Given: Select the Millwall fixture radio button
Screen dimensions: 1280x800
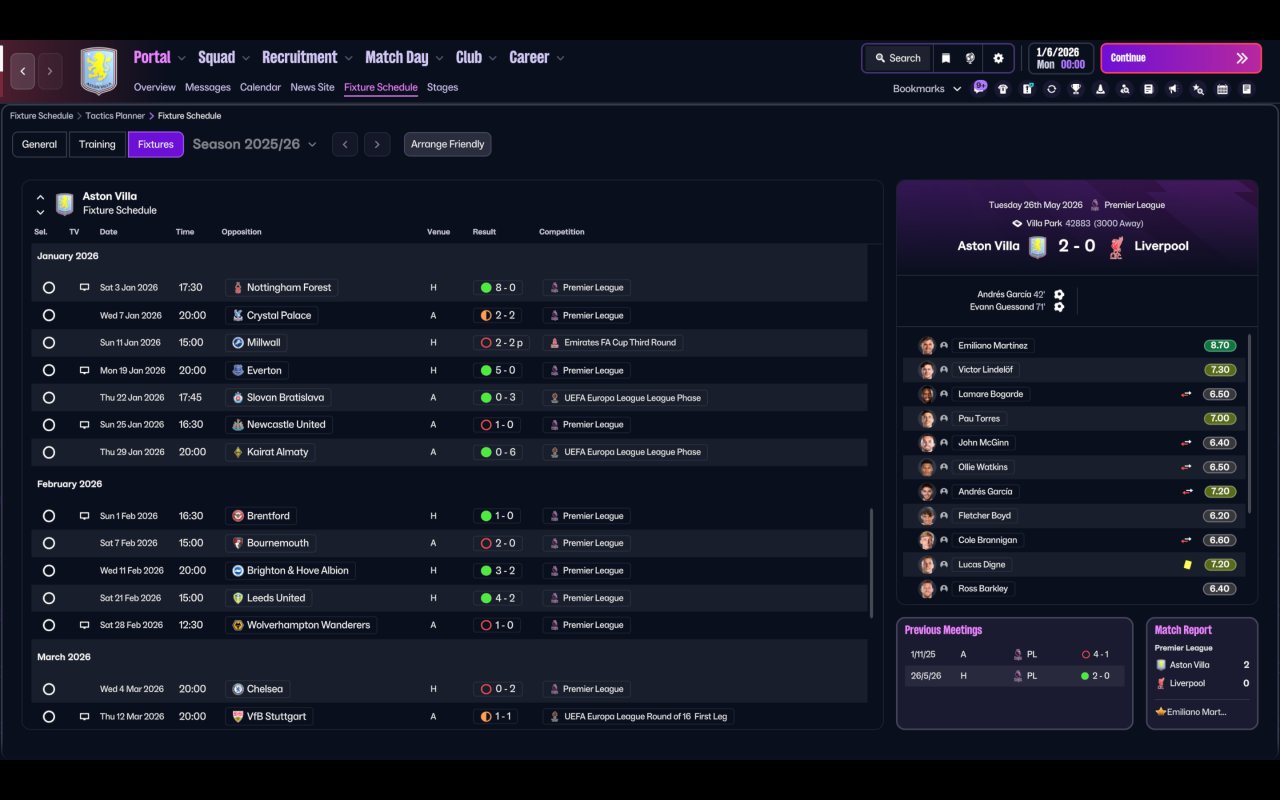Looking at the screenshot, I should pyautogui.click(x=49, y=343).
